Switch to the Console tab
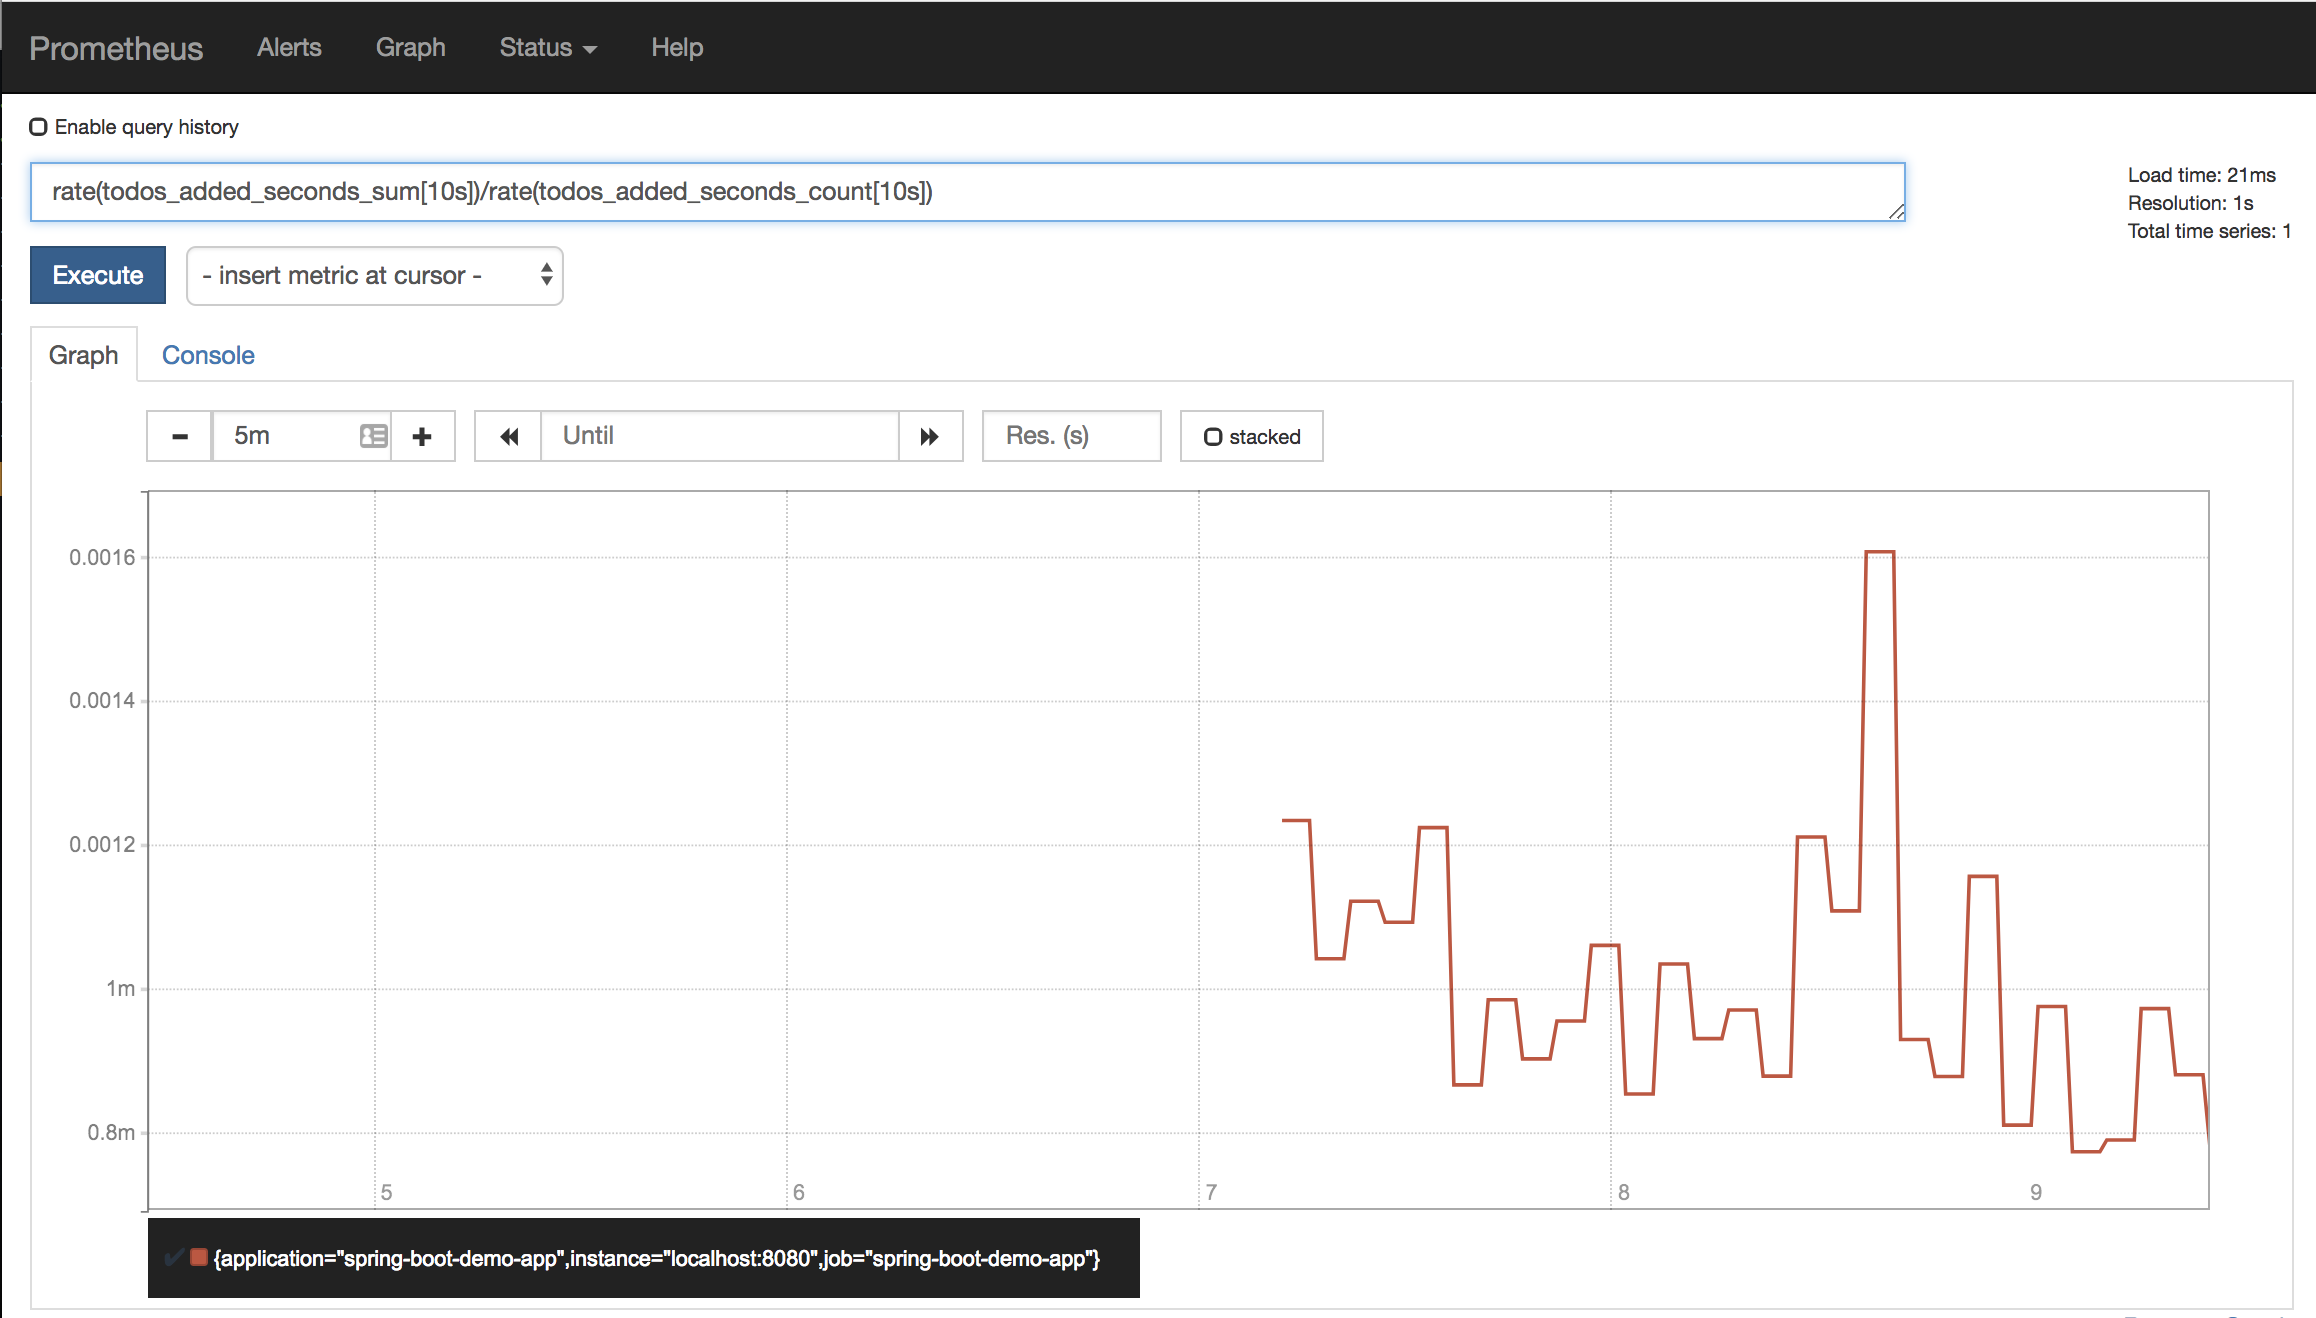2316x1318 pixels. [x=208, y=355]
